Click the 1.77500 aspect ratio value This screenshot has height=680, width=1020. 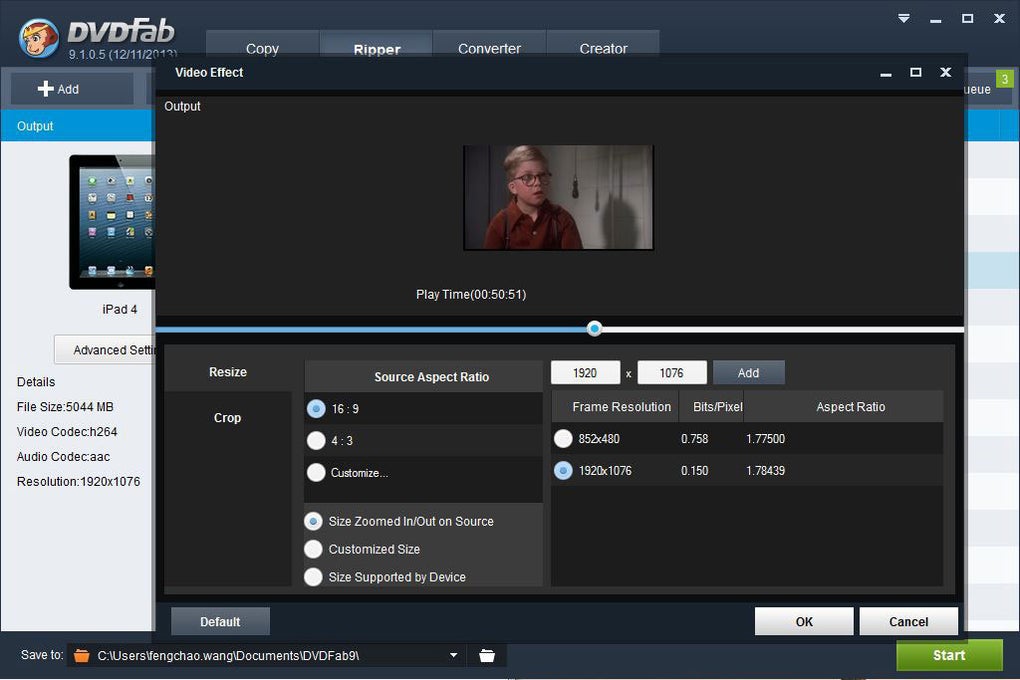pyautogui.click(x=765, y=439)
